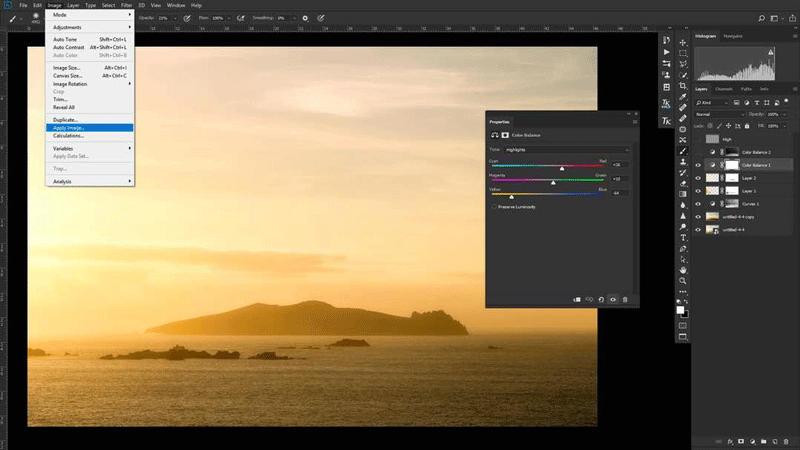Select the Move tool
Viewport: 800px width, 450px height.
tap(683, 42)
